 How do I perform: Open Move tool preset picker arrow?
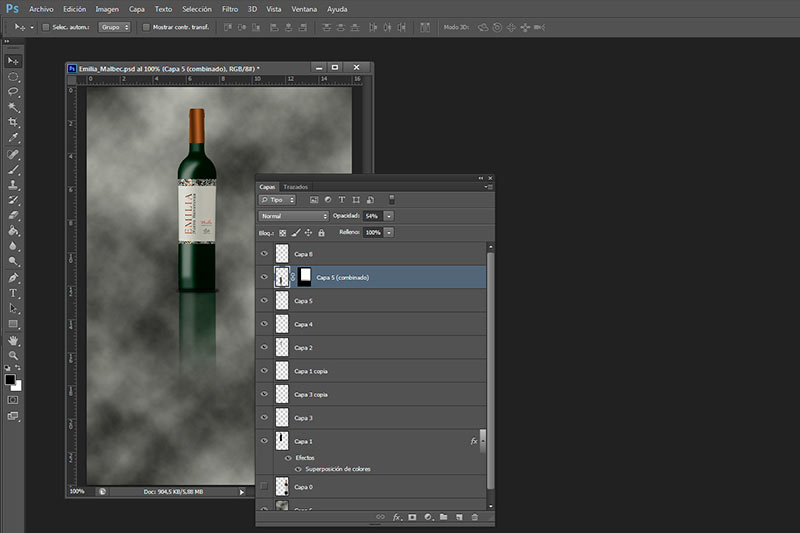(32, 28)
